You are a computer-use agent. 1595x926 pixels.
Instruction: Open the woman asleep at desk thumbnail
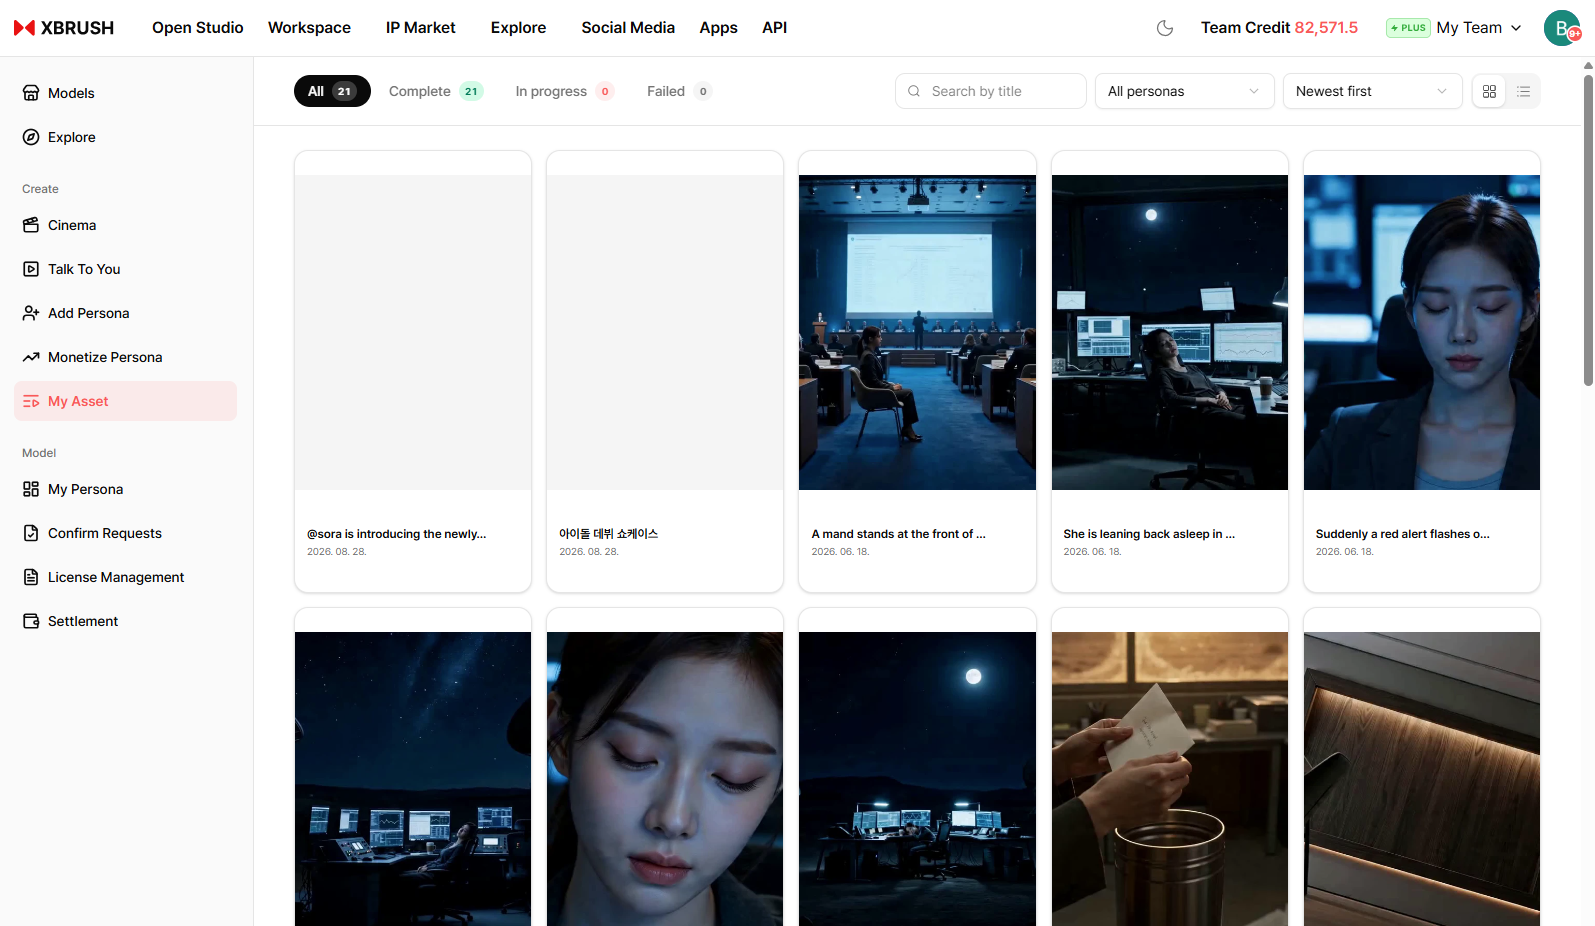[1170, 332]
